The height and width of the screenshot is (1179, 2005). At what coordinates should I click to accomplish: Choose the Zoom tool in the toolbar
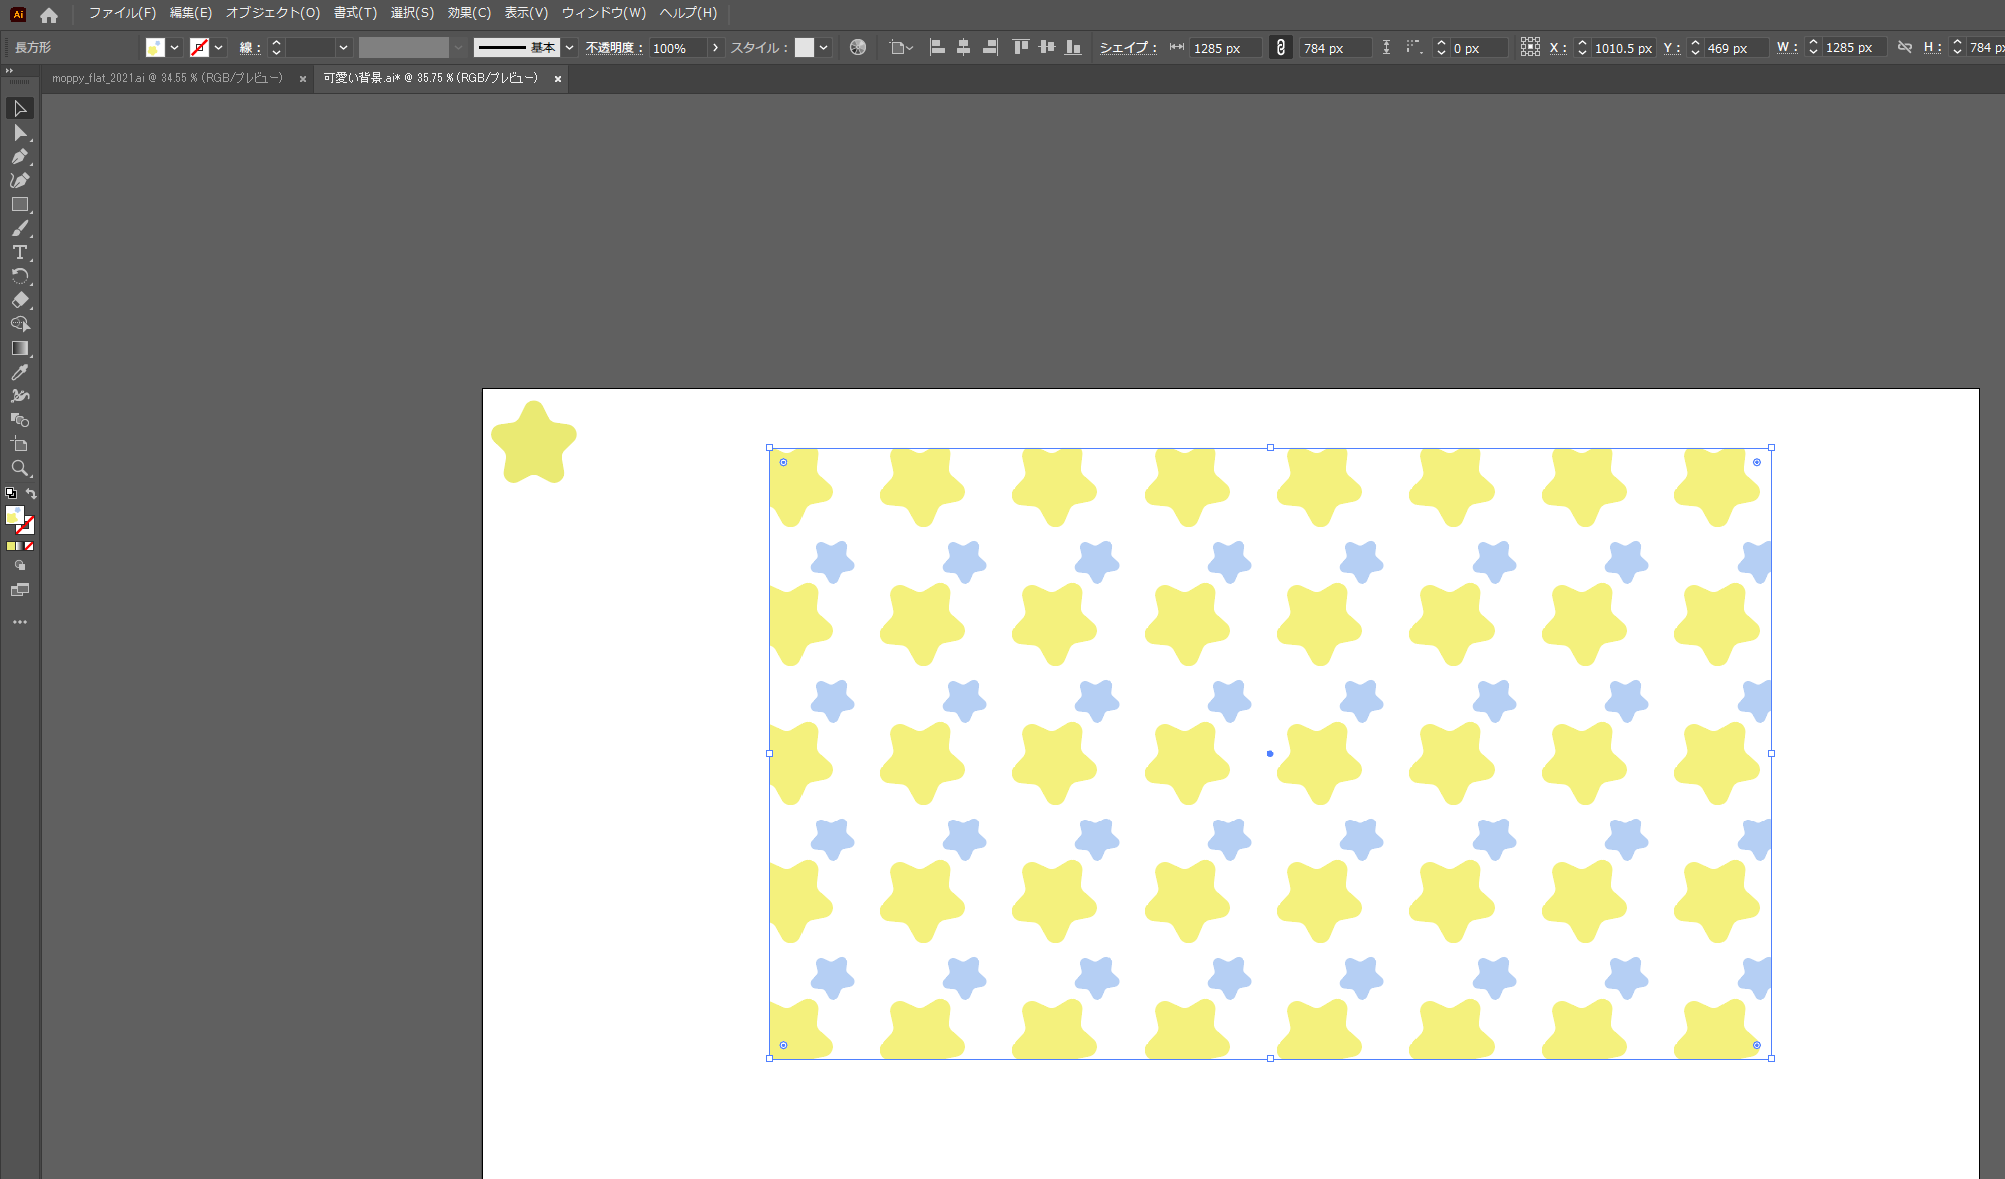(x=20, y=468)
